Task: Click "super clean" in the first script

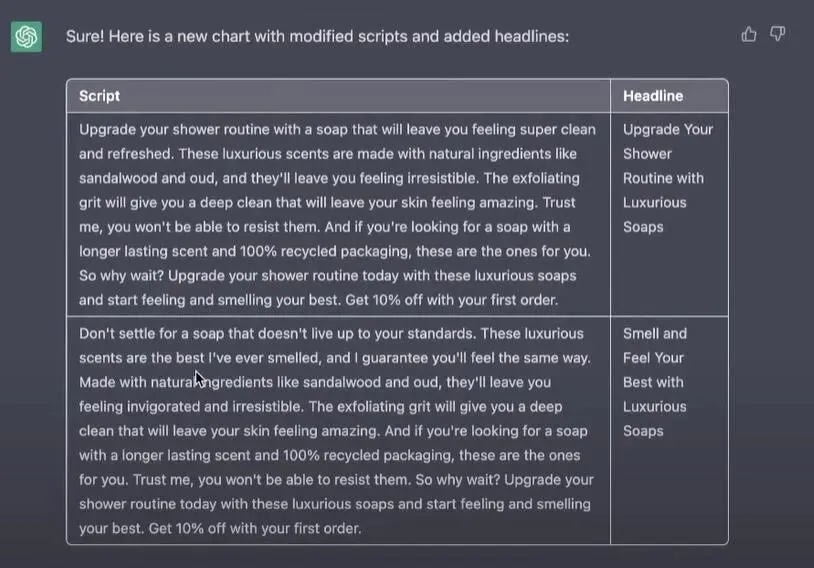Action: point(558,129)
